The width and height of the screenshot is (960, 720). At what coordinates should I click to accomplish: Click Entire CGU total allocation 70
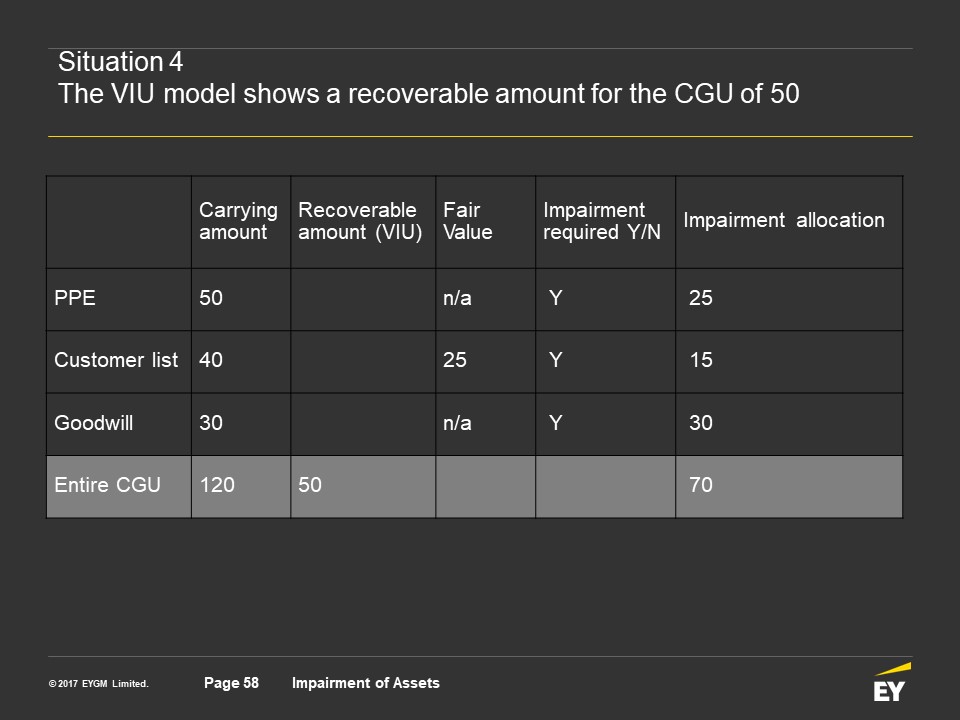[x=701, y=485]
